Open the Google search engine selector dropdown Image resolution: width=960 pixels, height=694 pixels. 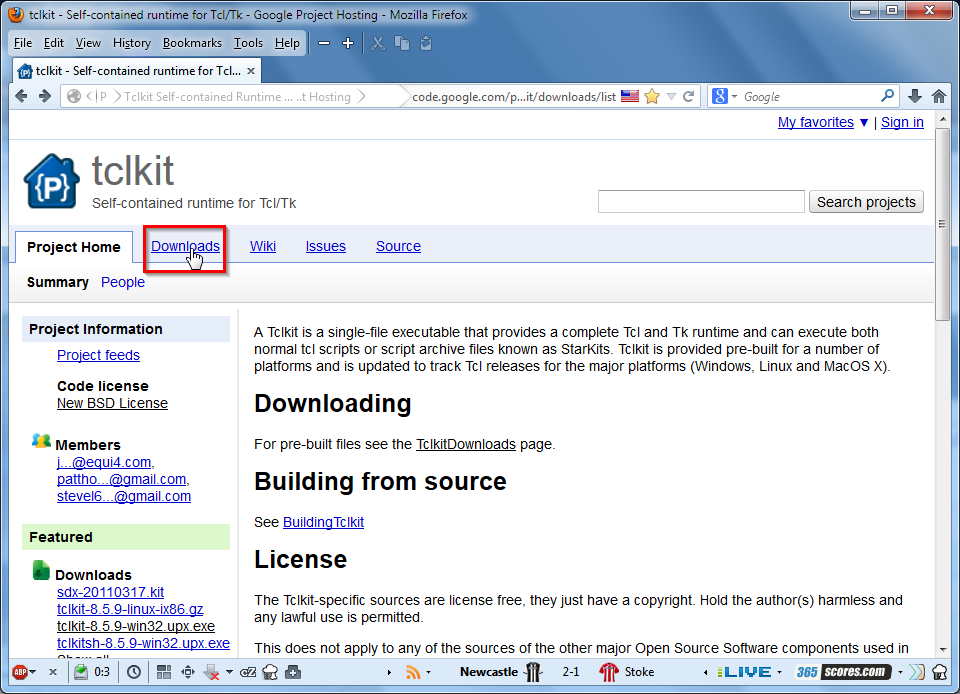pos(725,96)
